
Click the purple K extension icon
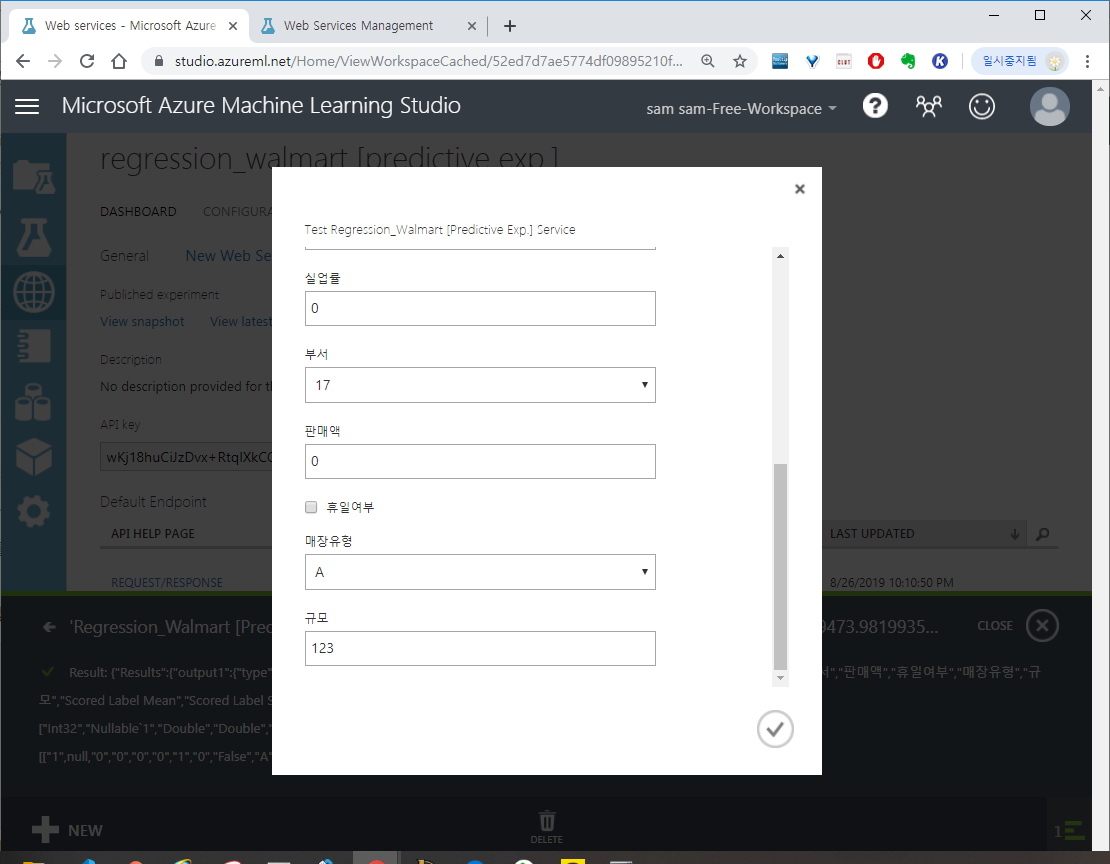(x=939, y=61)
